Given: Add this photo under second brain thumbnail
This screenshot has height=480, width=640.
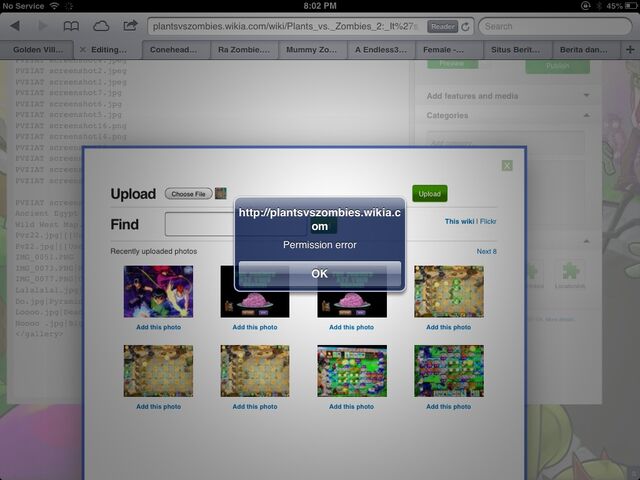Looking at the screenshot, I should 351,327.
